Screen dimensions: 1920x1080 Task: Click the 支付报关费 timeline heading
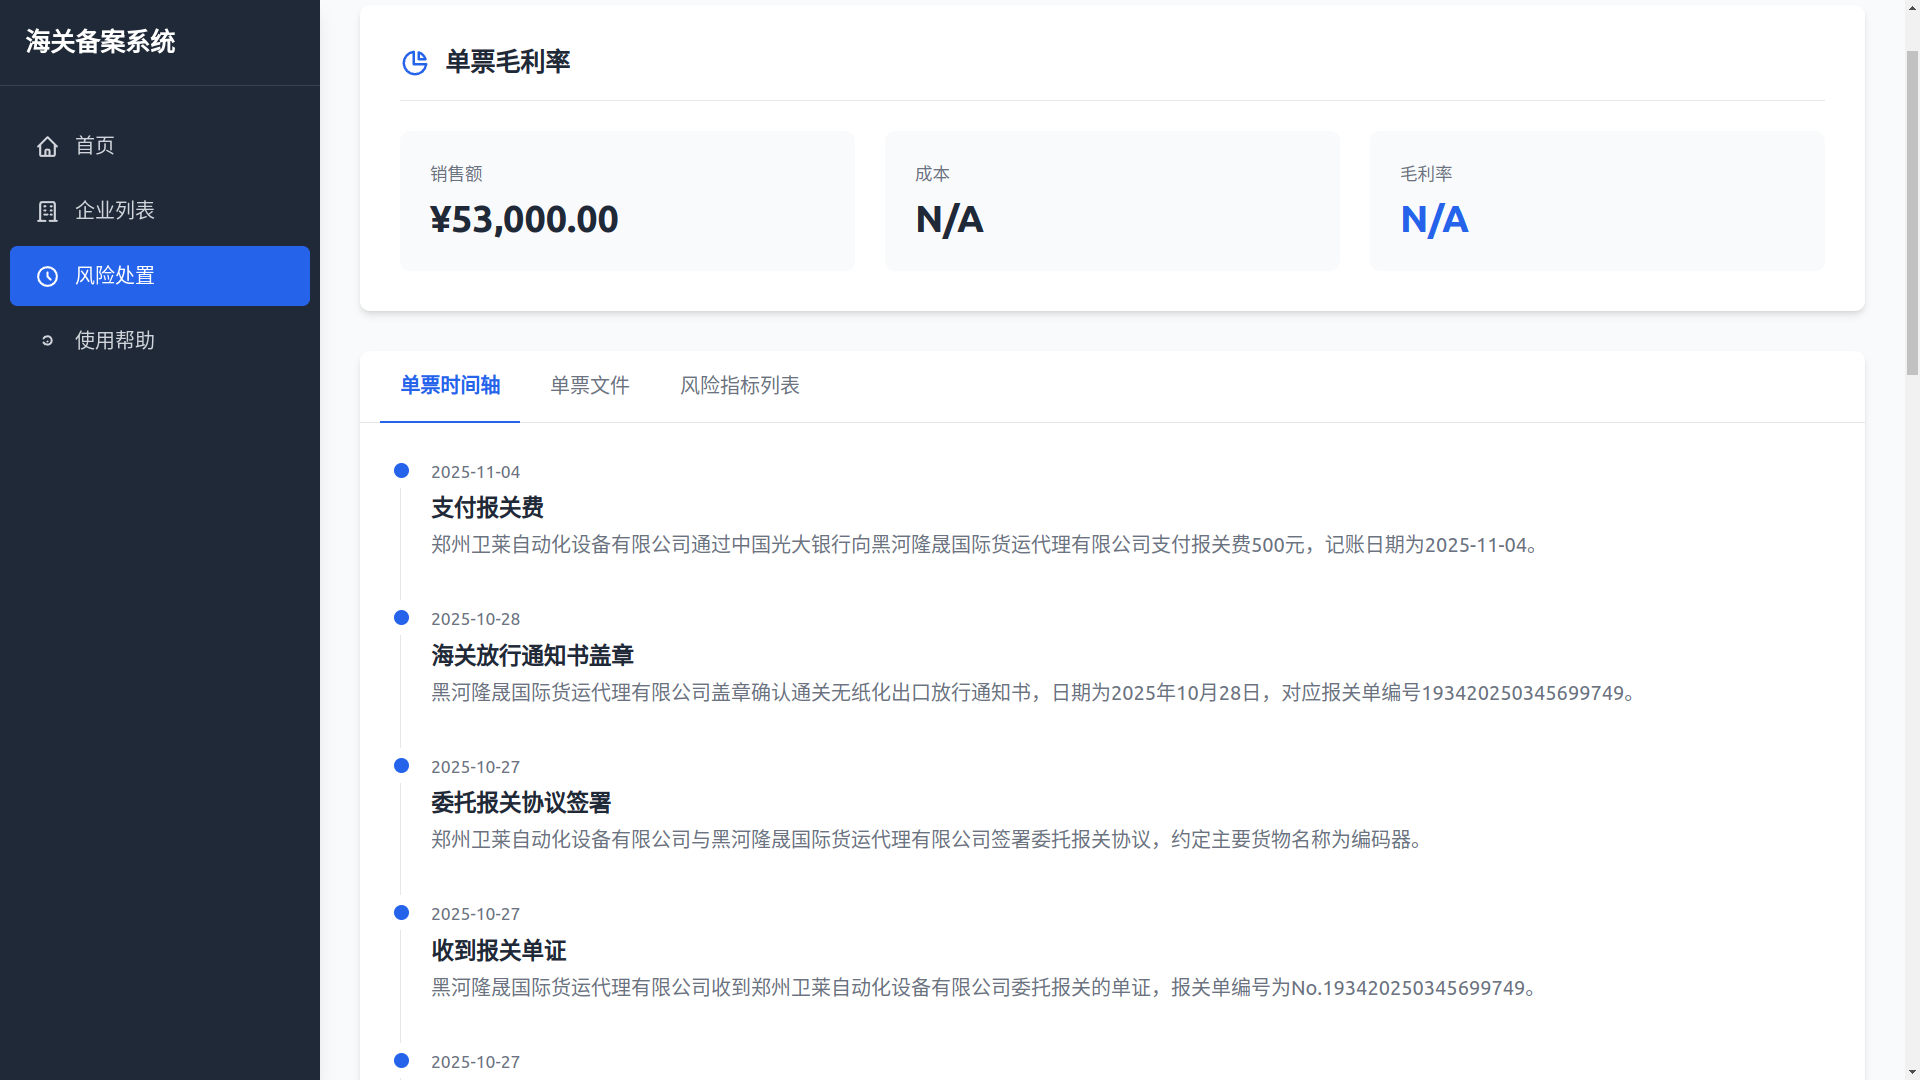tap(487, 508)
